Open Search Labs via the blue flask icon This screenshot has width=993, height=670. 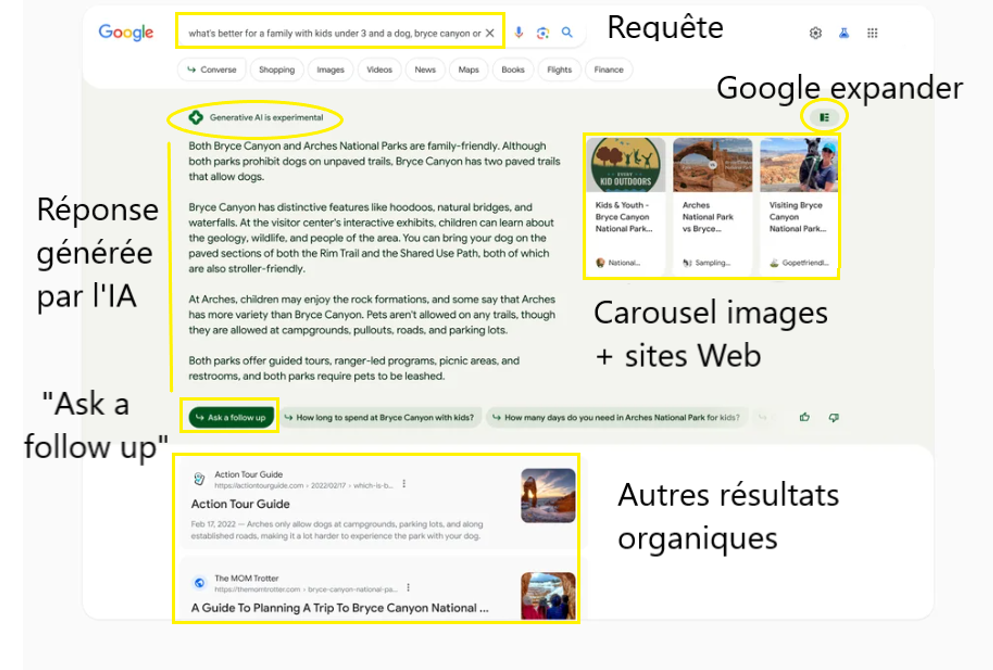(843, 32)
